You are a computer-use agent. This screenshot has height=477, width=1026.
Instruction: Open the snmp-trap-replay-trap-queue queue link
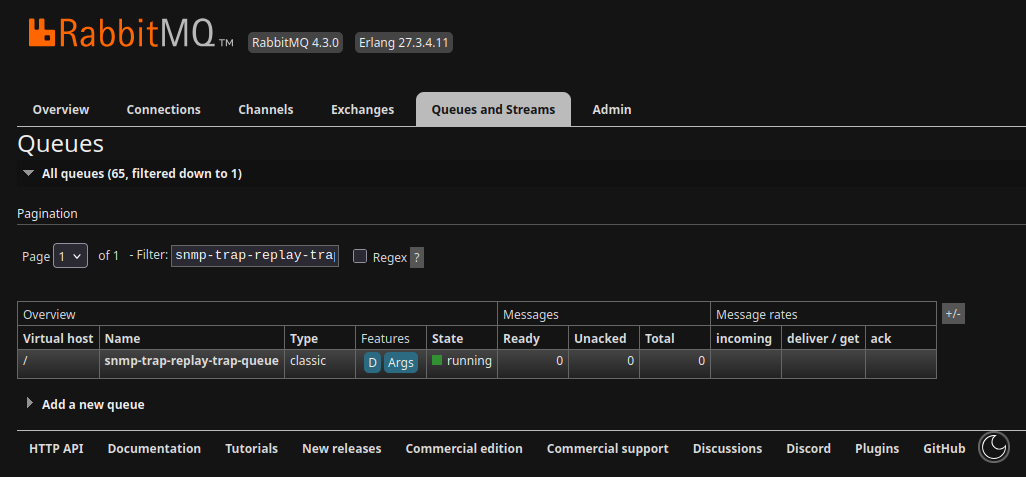tap(192, 361)
